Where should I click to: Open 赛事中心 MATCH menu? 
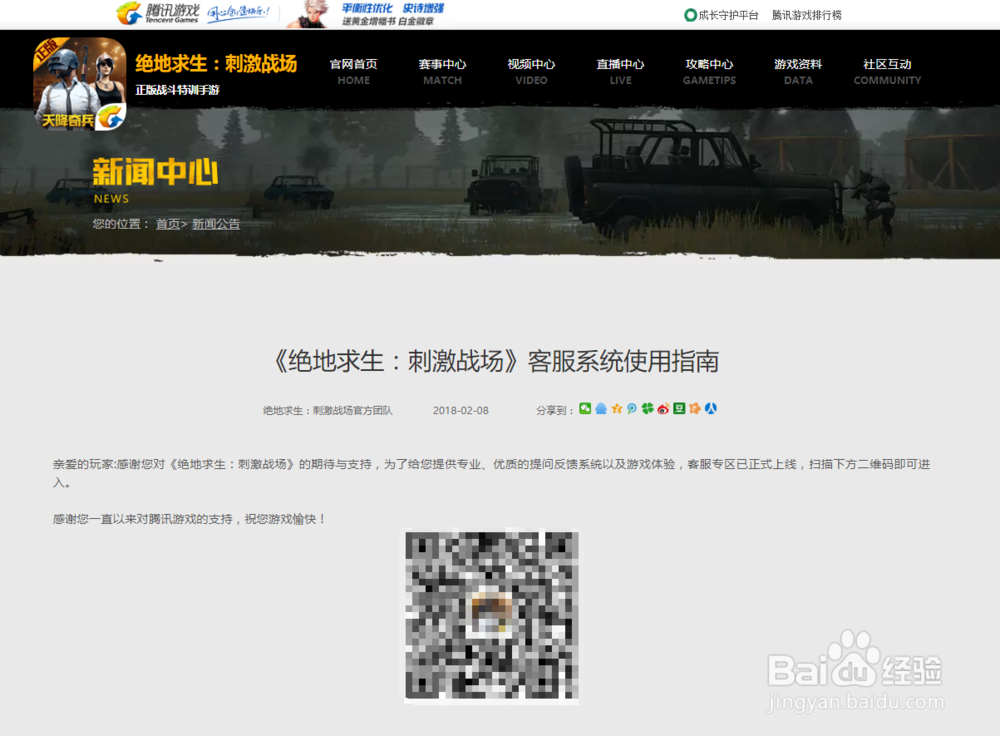(x=443, y=71)
